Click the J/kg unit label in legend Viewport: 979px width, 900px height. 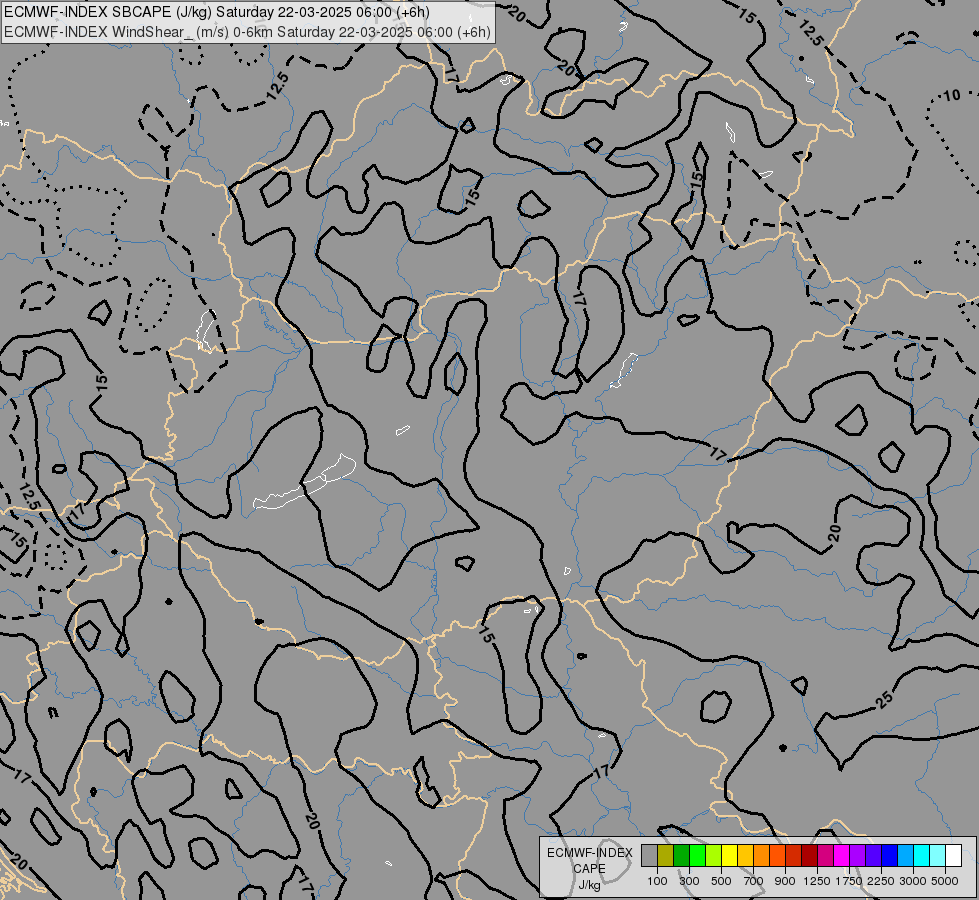click(589, 885)
